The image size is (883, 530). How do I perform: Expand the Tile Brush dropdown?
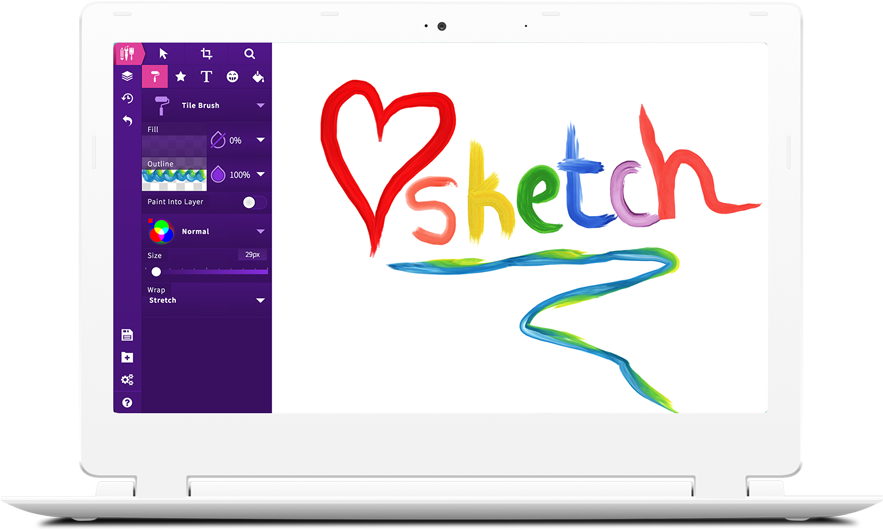click(260, 105)
